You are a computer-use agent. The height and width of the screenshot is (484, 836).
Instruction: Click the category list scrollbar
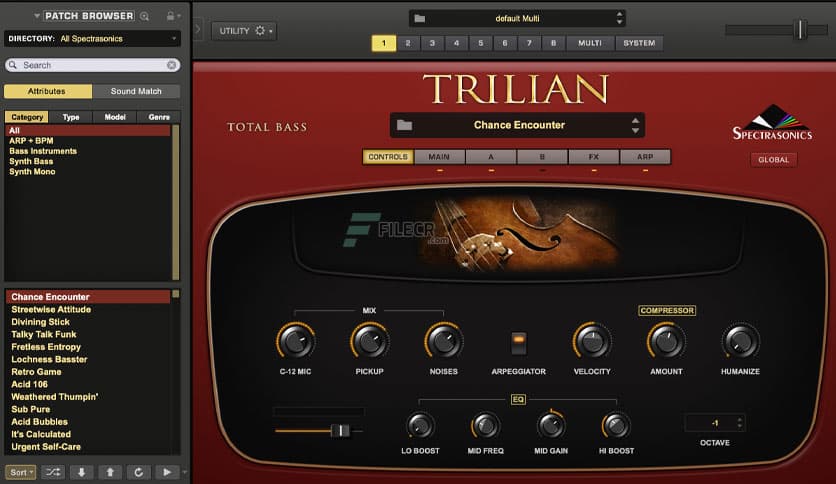click(176, 203)
